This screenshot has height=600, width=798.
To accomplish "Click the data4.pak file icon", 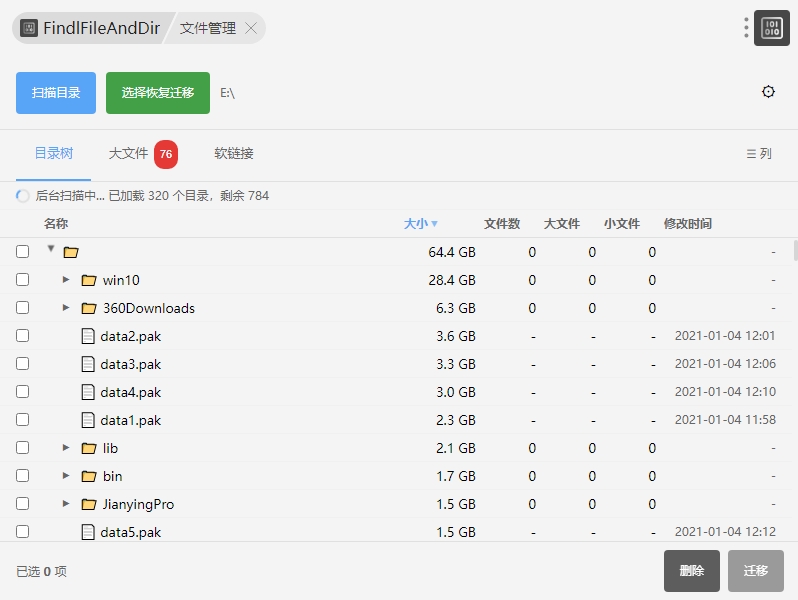I will tap(88, 392).
